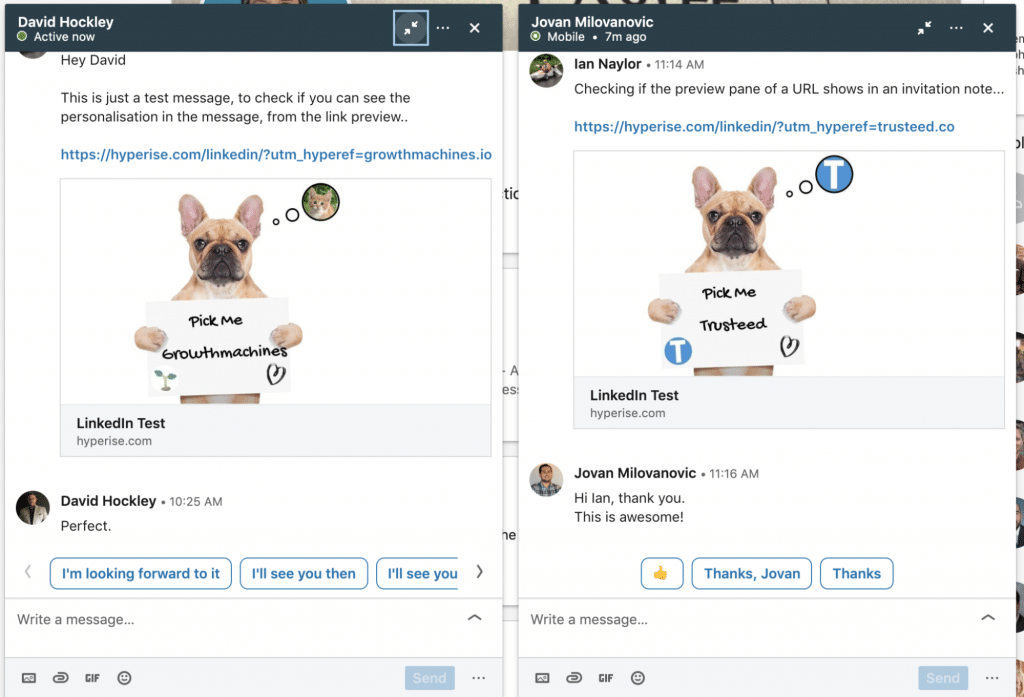
Task: Click the attachment paperclip in David Hockley chat
Action: click(x=61, y=678)
